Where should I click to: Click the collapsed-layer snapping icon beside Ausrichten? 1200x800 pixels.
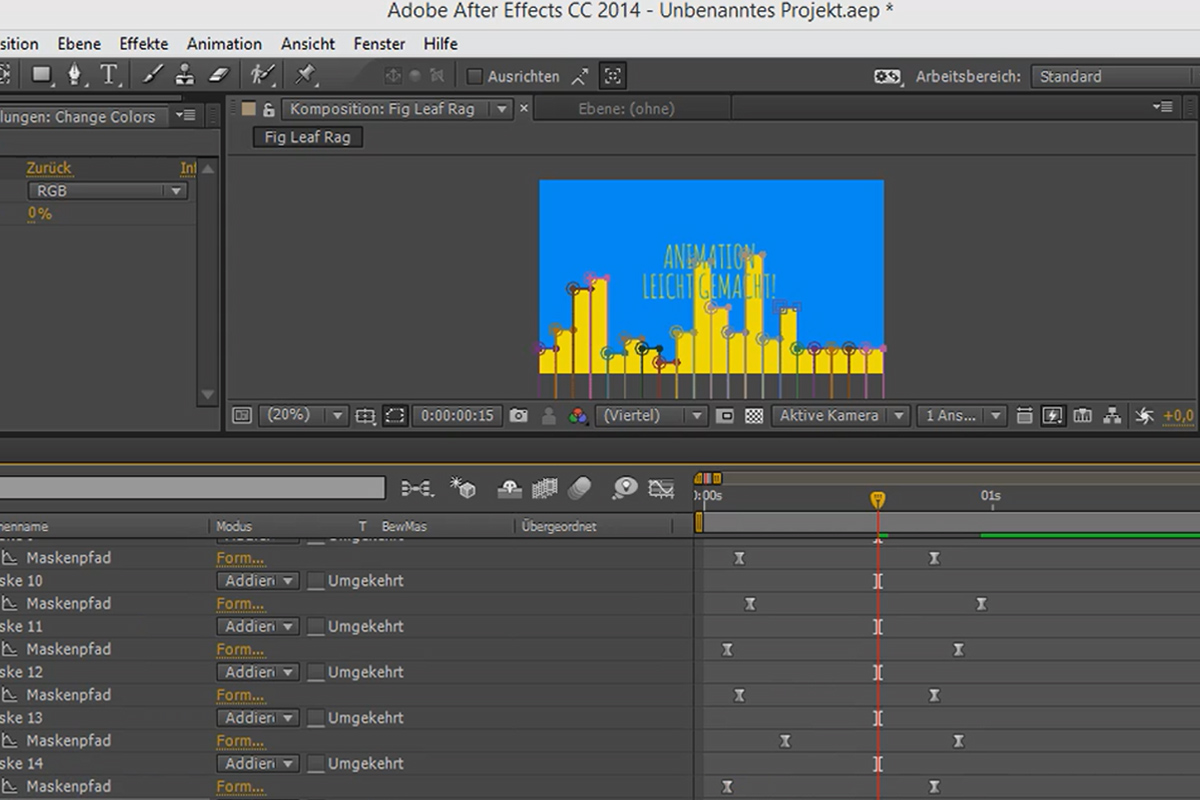coord(612,76)
